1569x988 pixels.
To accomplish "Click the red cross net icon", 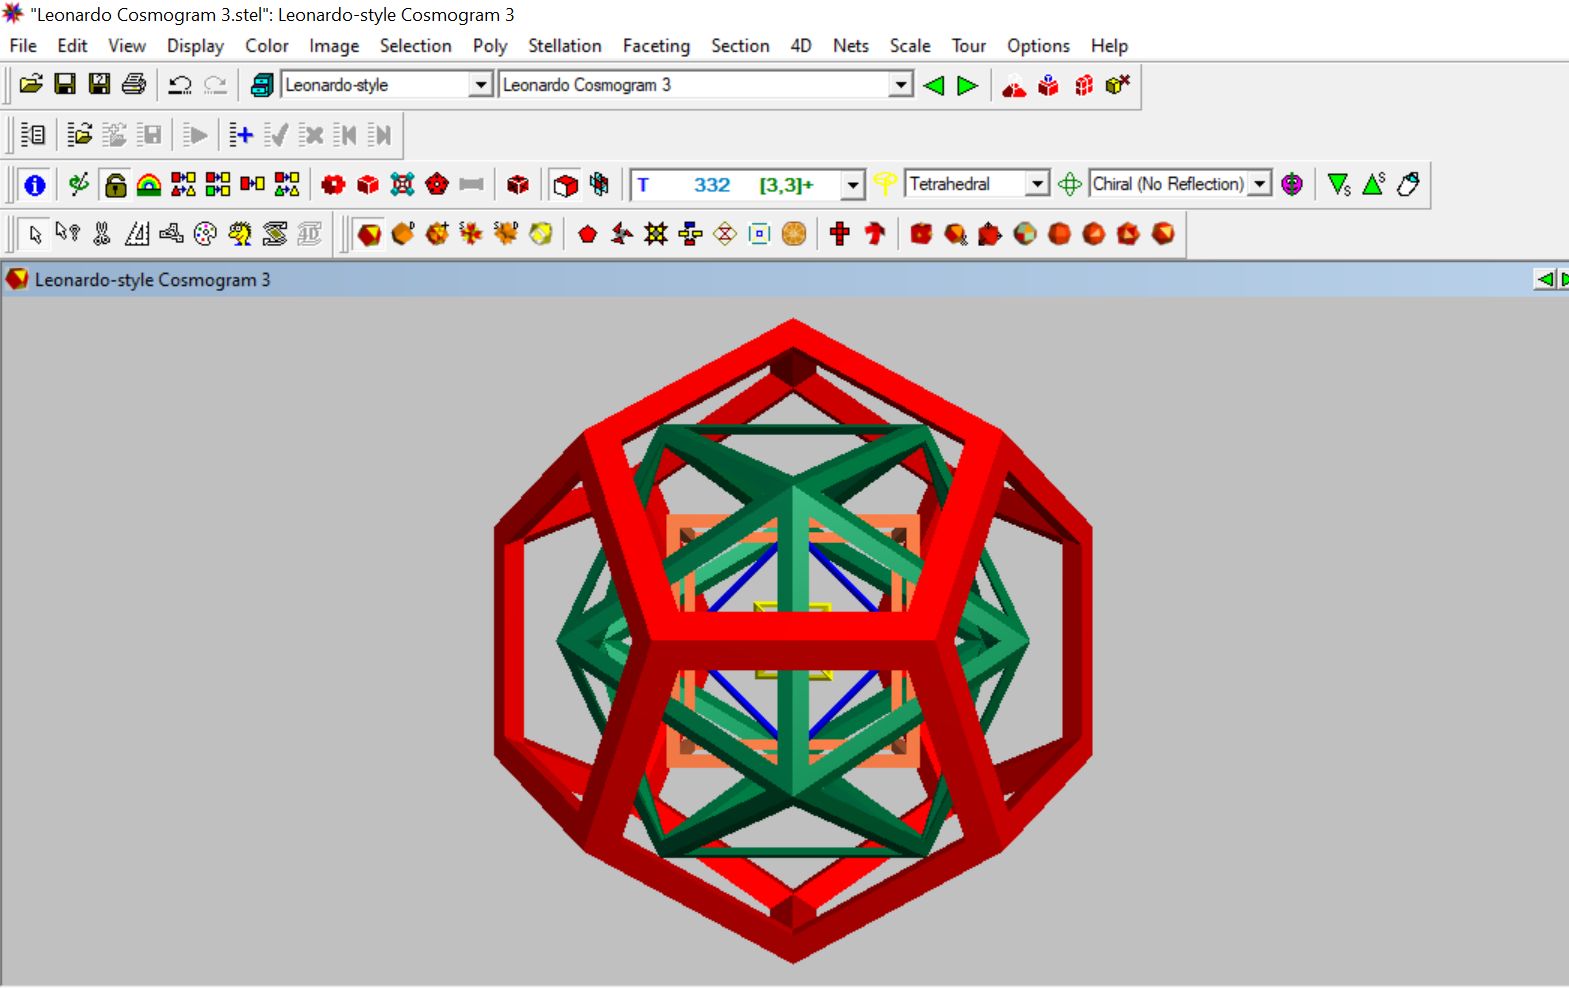I will coord(840,234).
